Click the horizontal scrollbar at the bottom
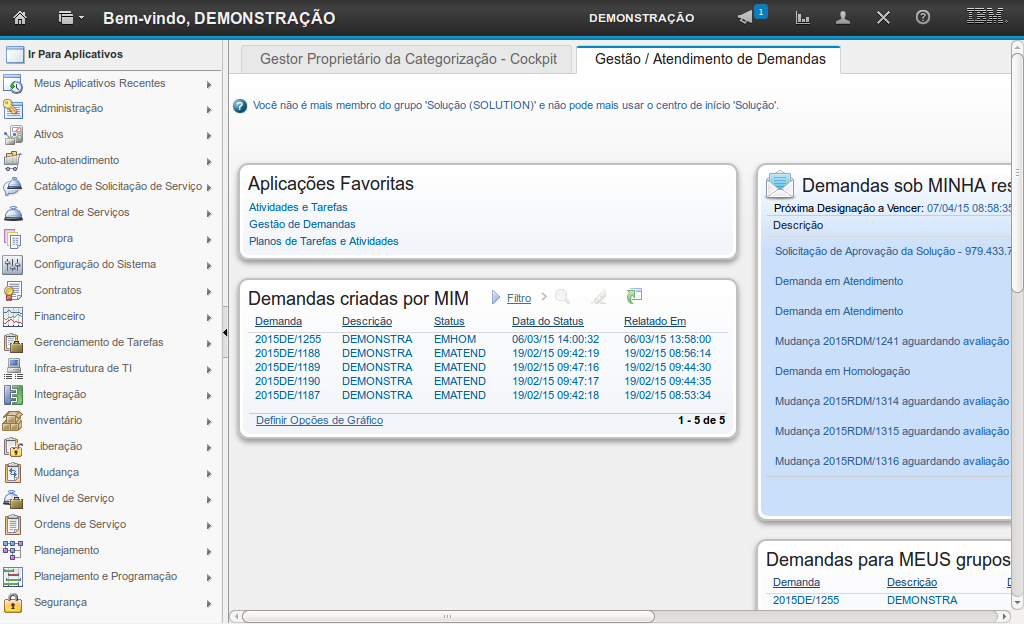1024x624 pixels. point(448,616)
